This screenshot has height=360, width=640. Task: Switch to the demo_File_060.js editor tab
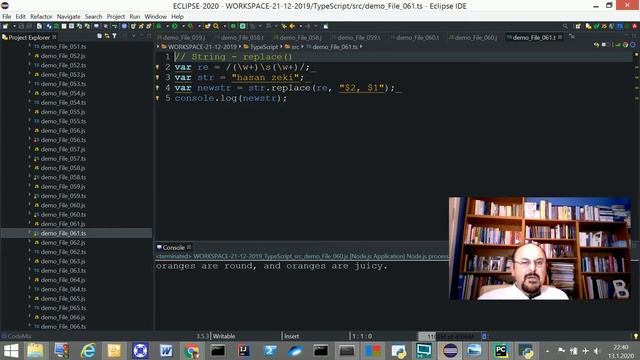pyautogui.click(x=473, y=38)
